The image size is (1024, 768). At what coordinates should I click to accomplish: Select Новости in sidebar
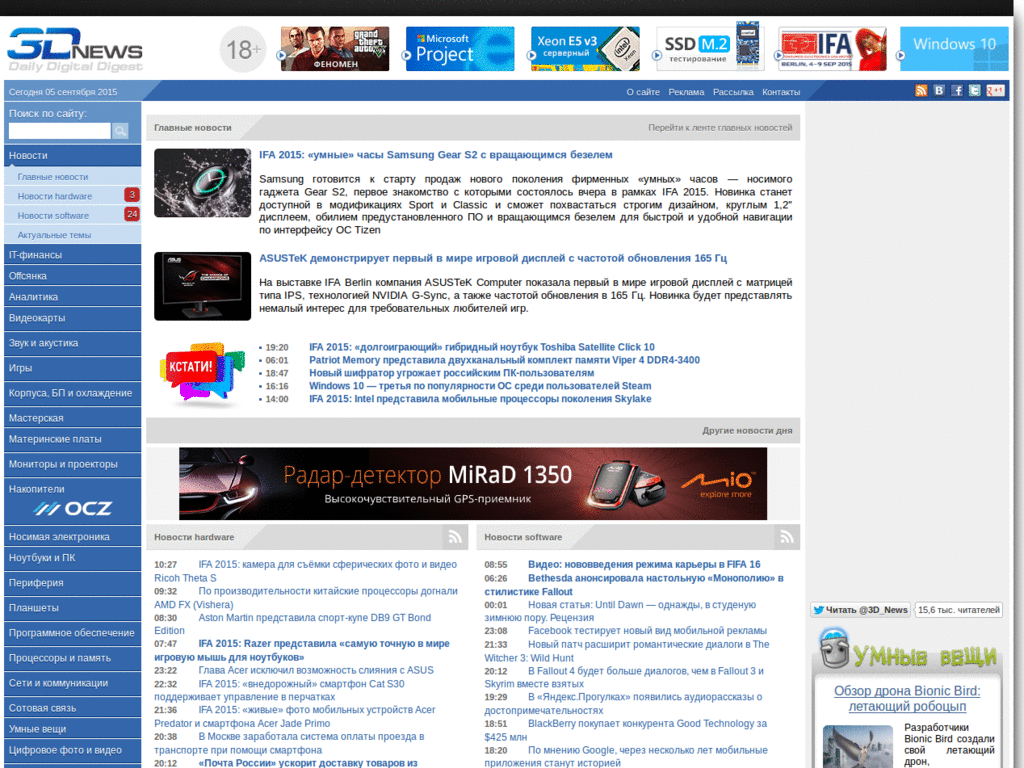click(x=72, y=155)
